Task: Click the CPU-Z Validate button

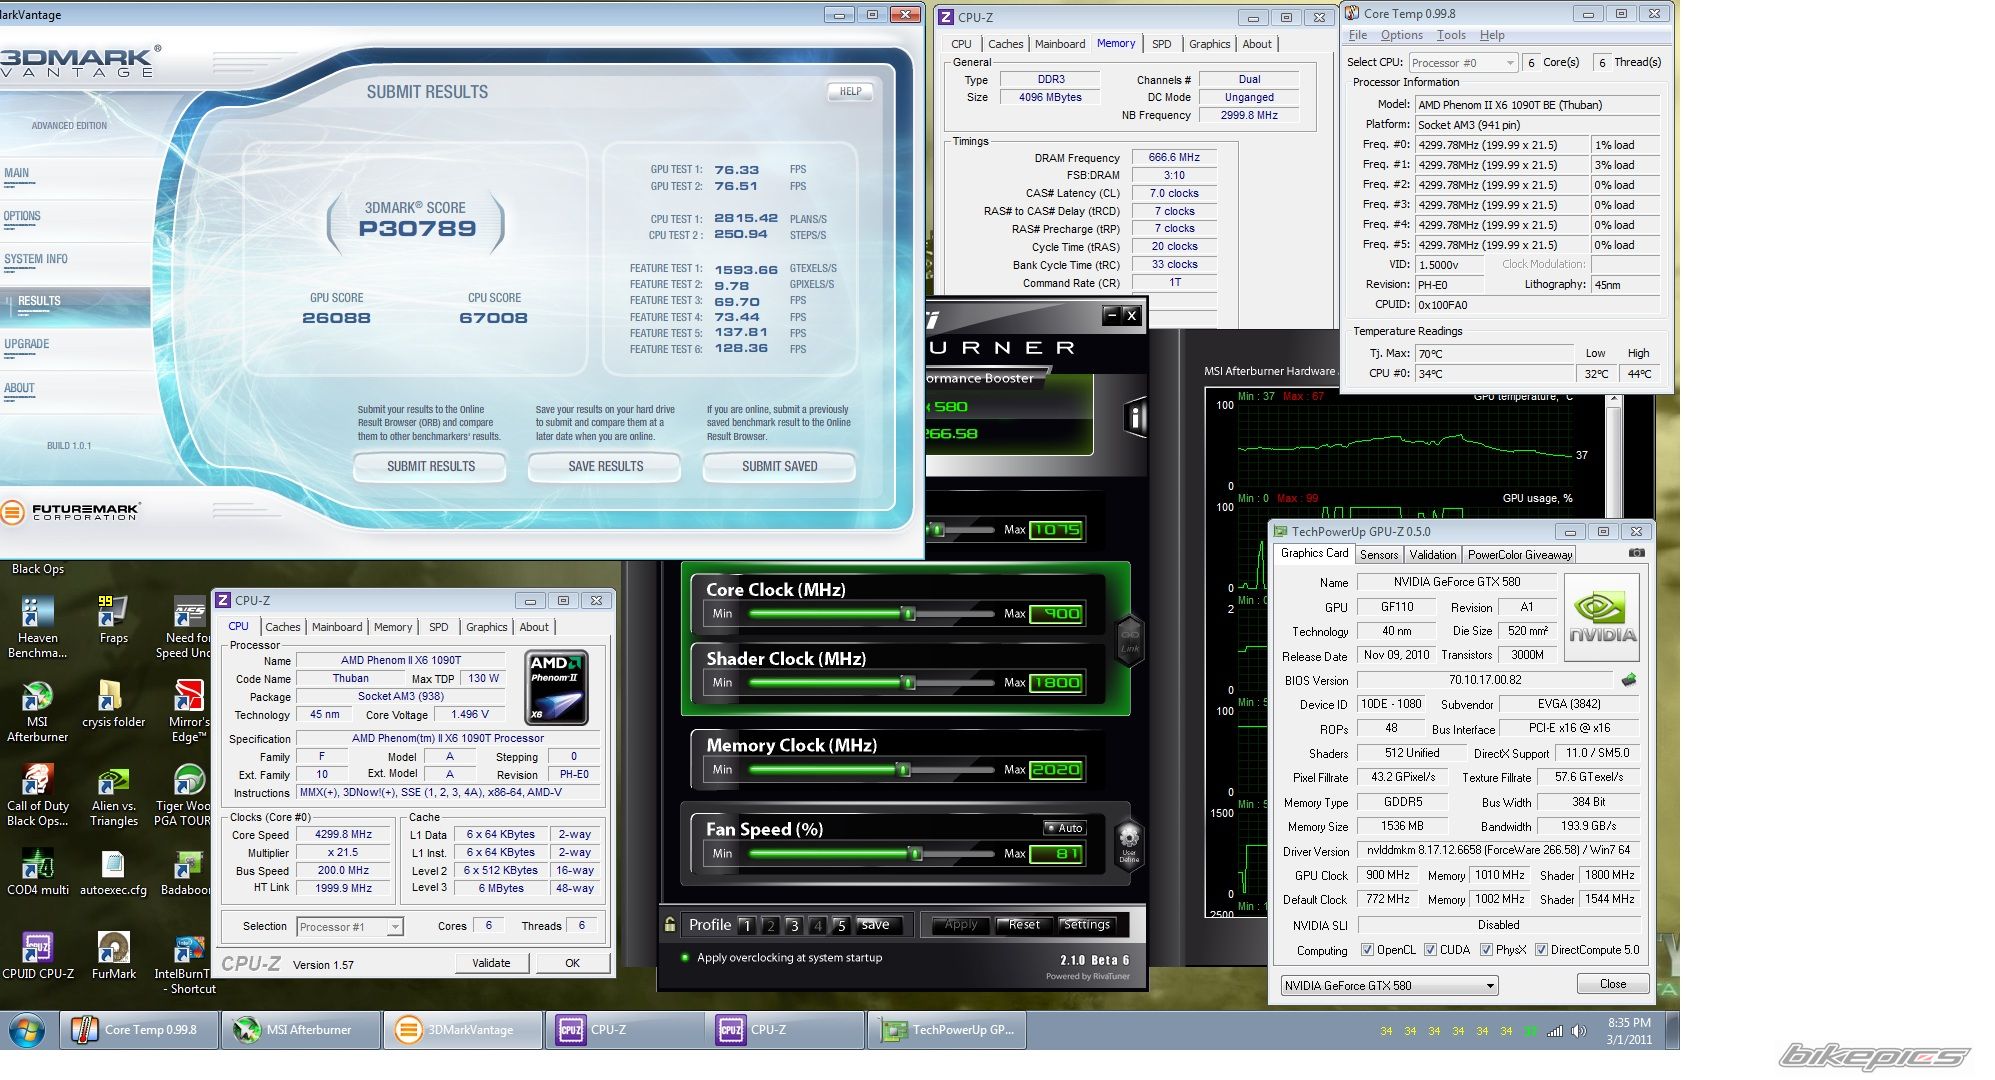Action: click(x=490, y=963)
